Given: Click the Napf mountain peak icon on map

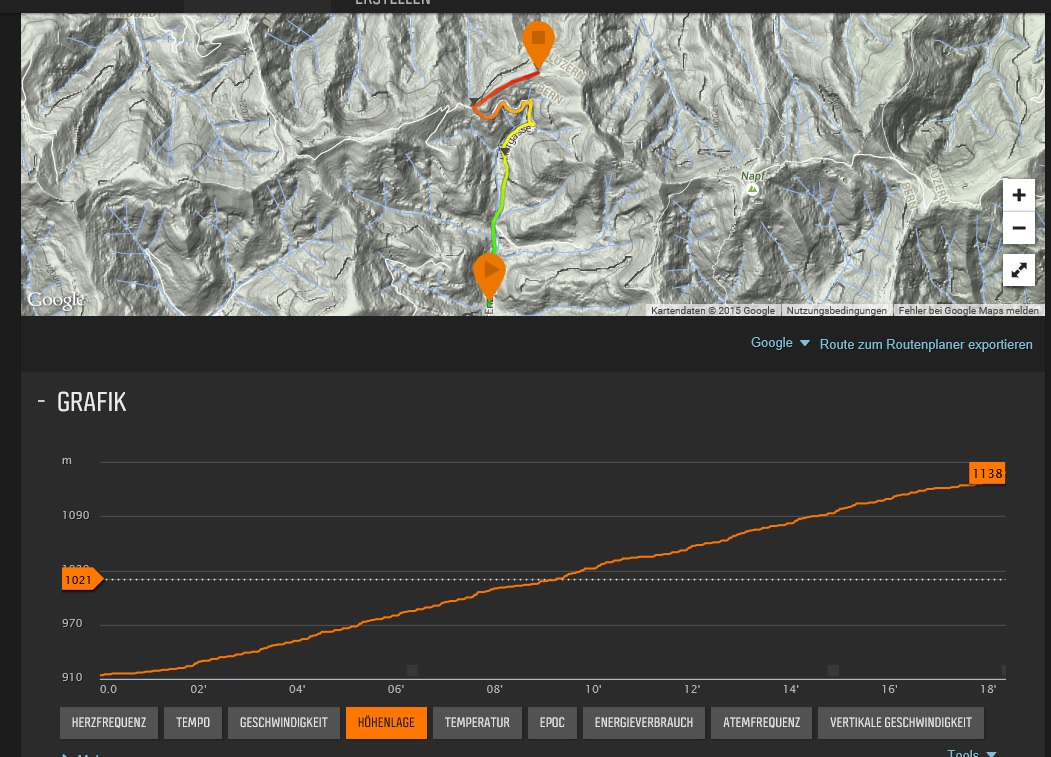Looking at the screenshot, I should (x=751, y=188).
